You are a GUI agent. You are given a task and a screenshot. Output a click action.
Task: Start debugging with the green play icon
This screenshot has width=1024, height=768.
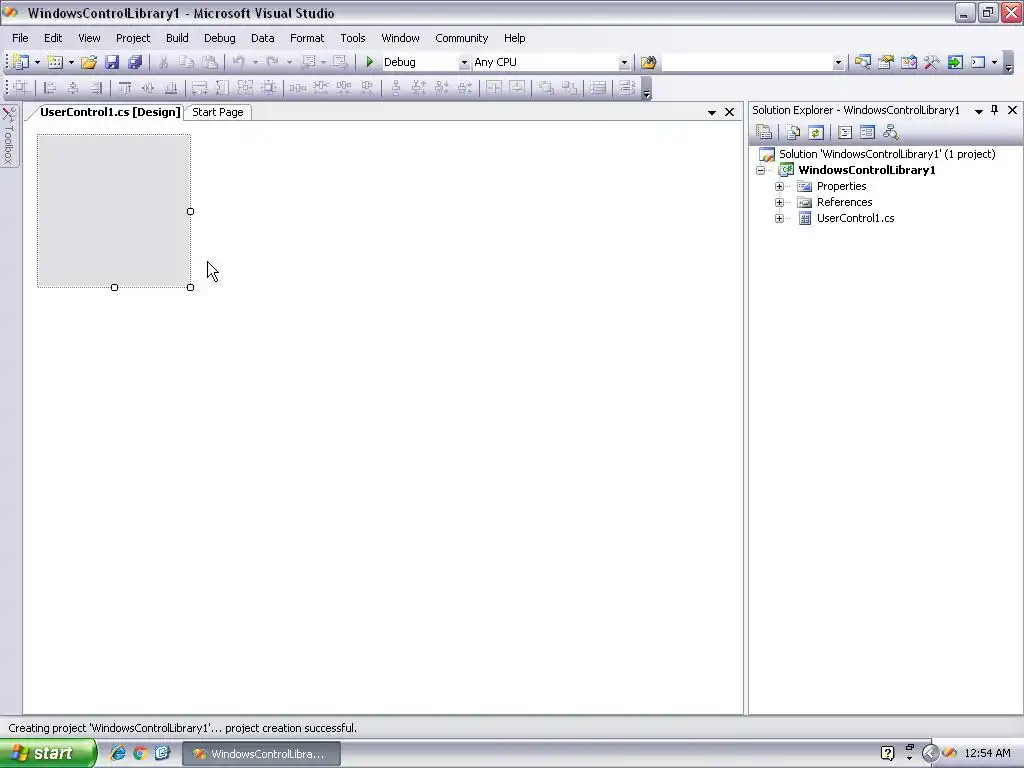coord(370,62)
